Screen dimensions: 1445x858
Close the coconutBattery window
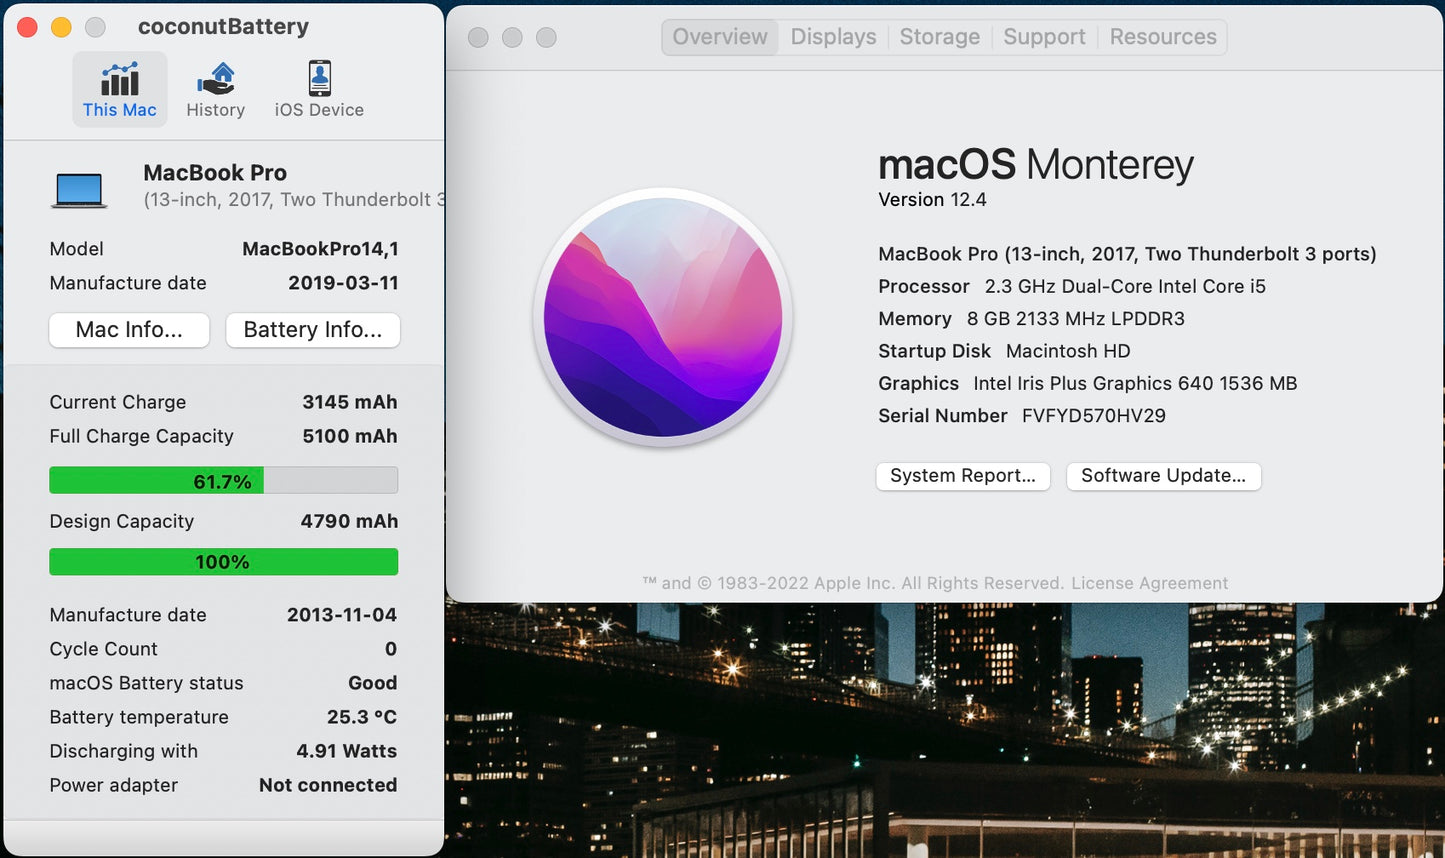click(x=28, y=27)
